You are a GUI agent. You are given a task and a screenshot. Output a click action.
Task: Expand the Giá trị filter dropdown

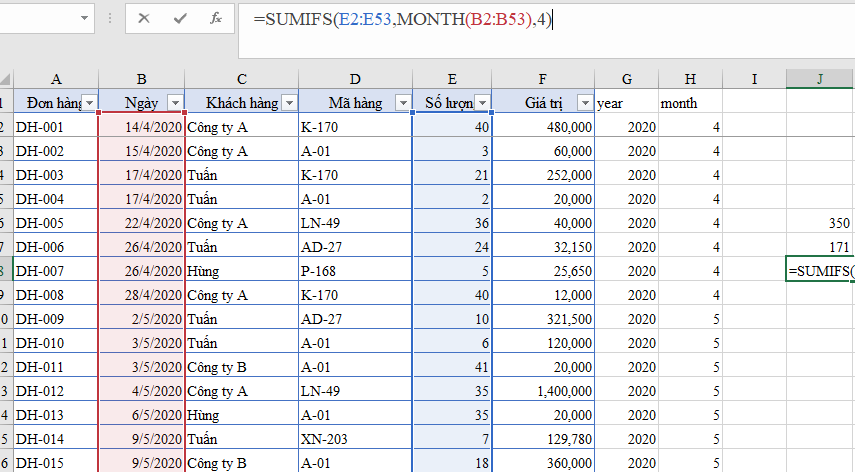pos(584,103)
